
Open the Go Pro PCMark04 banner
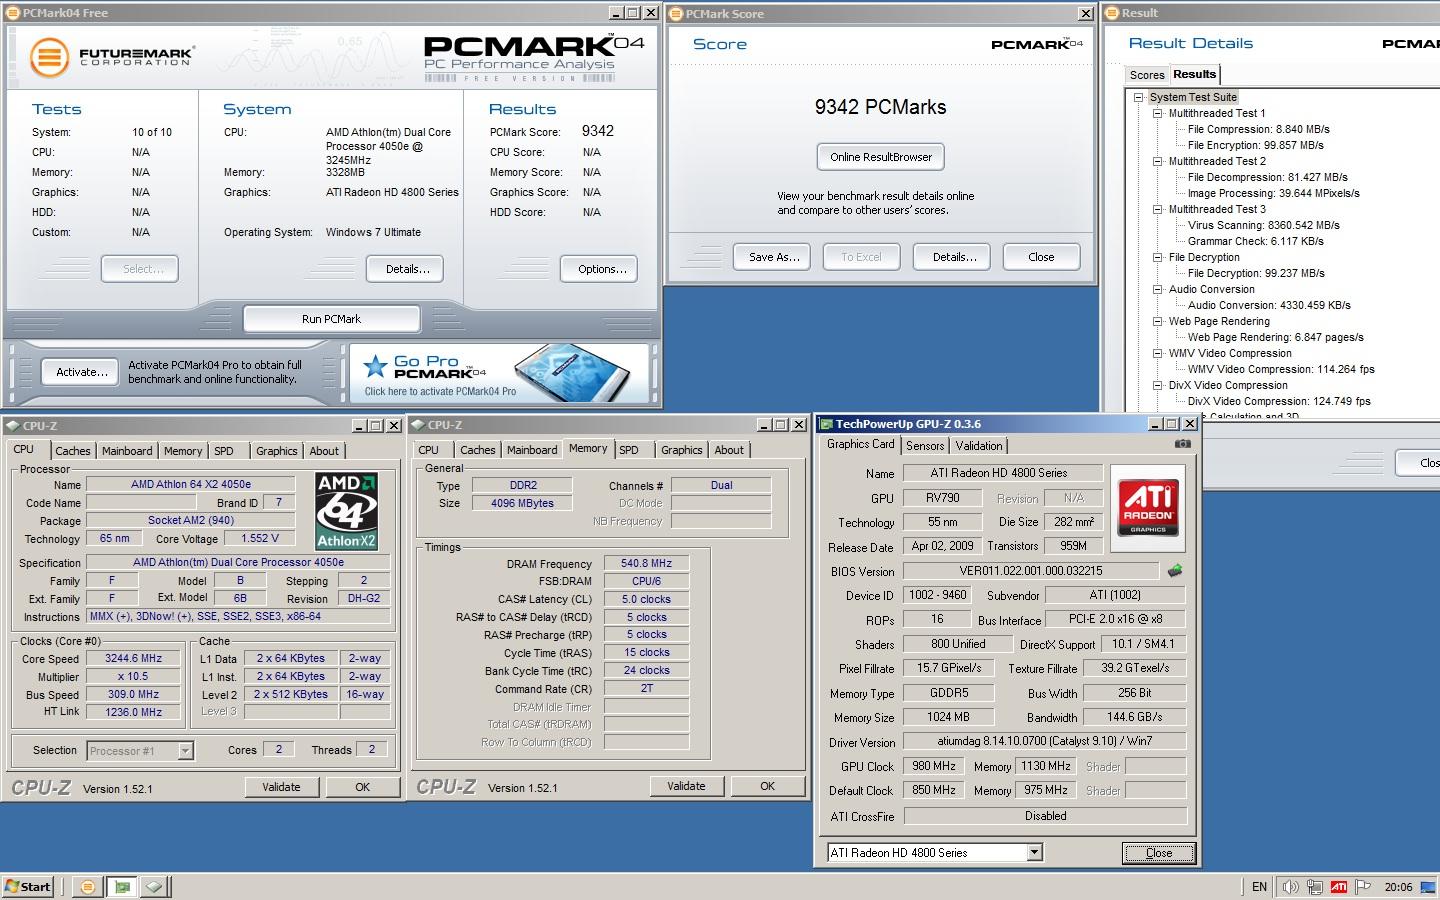point(500,372)
